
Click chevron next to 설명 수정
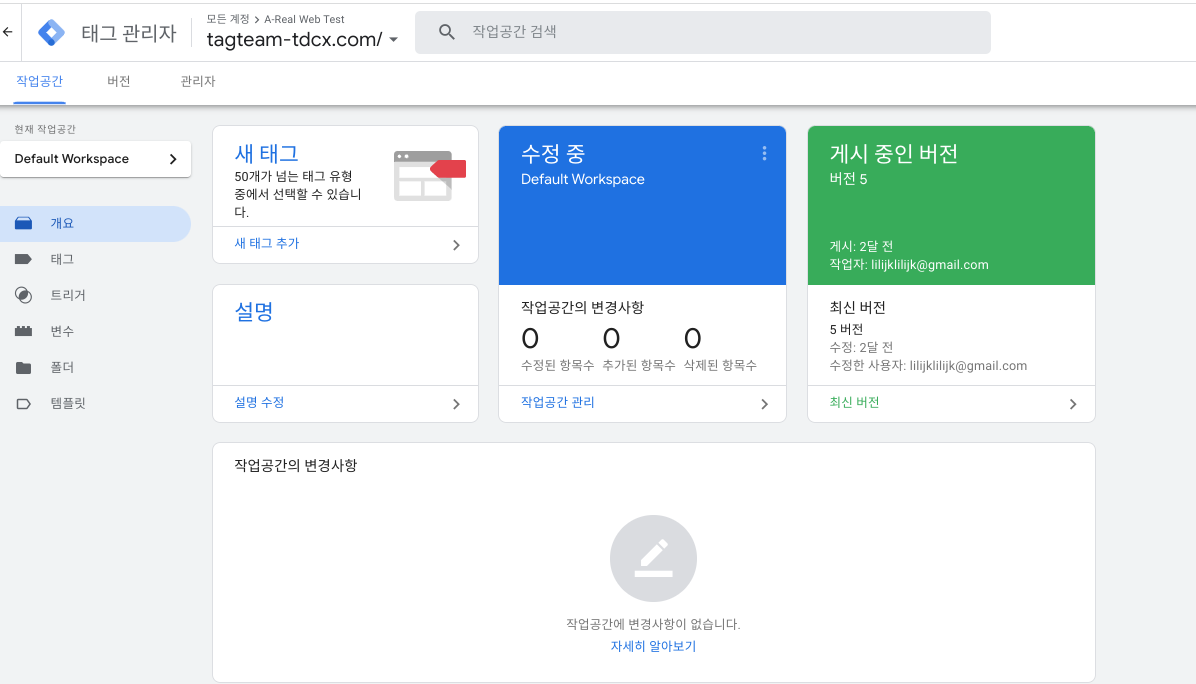(456, 404)
